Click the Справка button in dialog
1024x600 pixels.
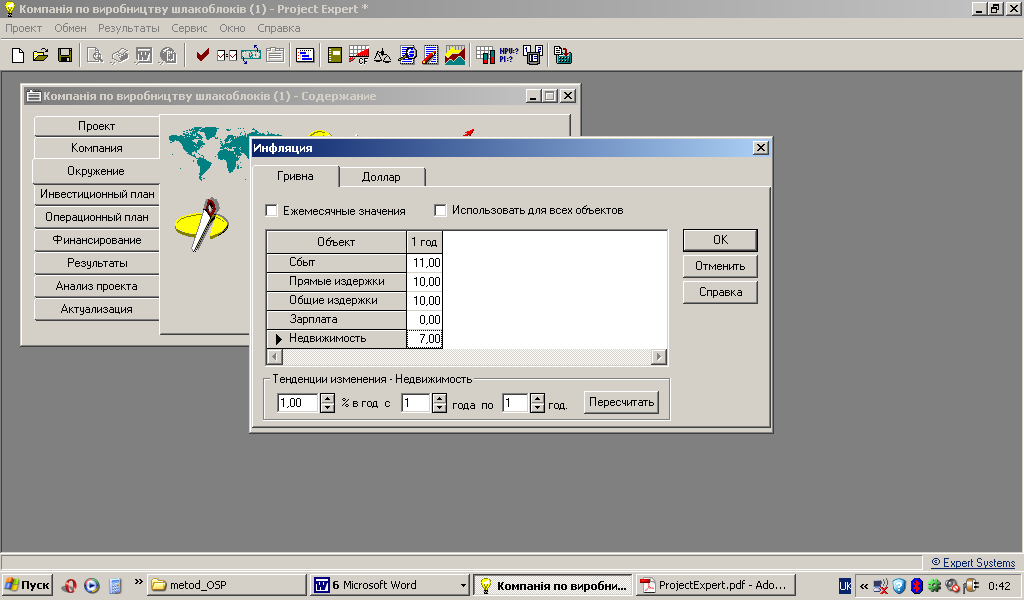720,292
